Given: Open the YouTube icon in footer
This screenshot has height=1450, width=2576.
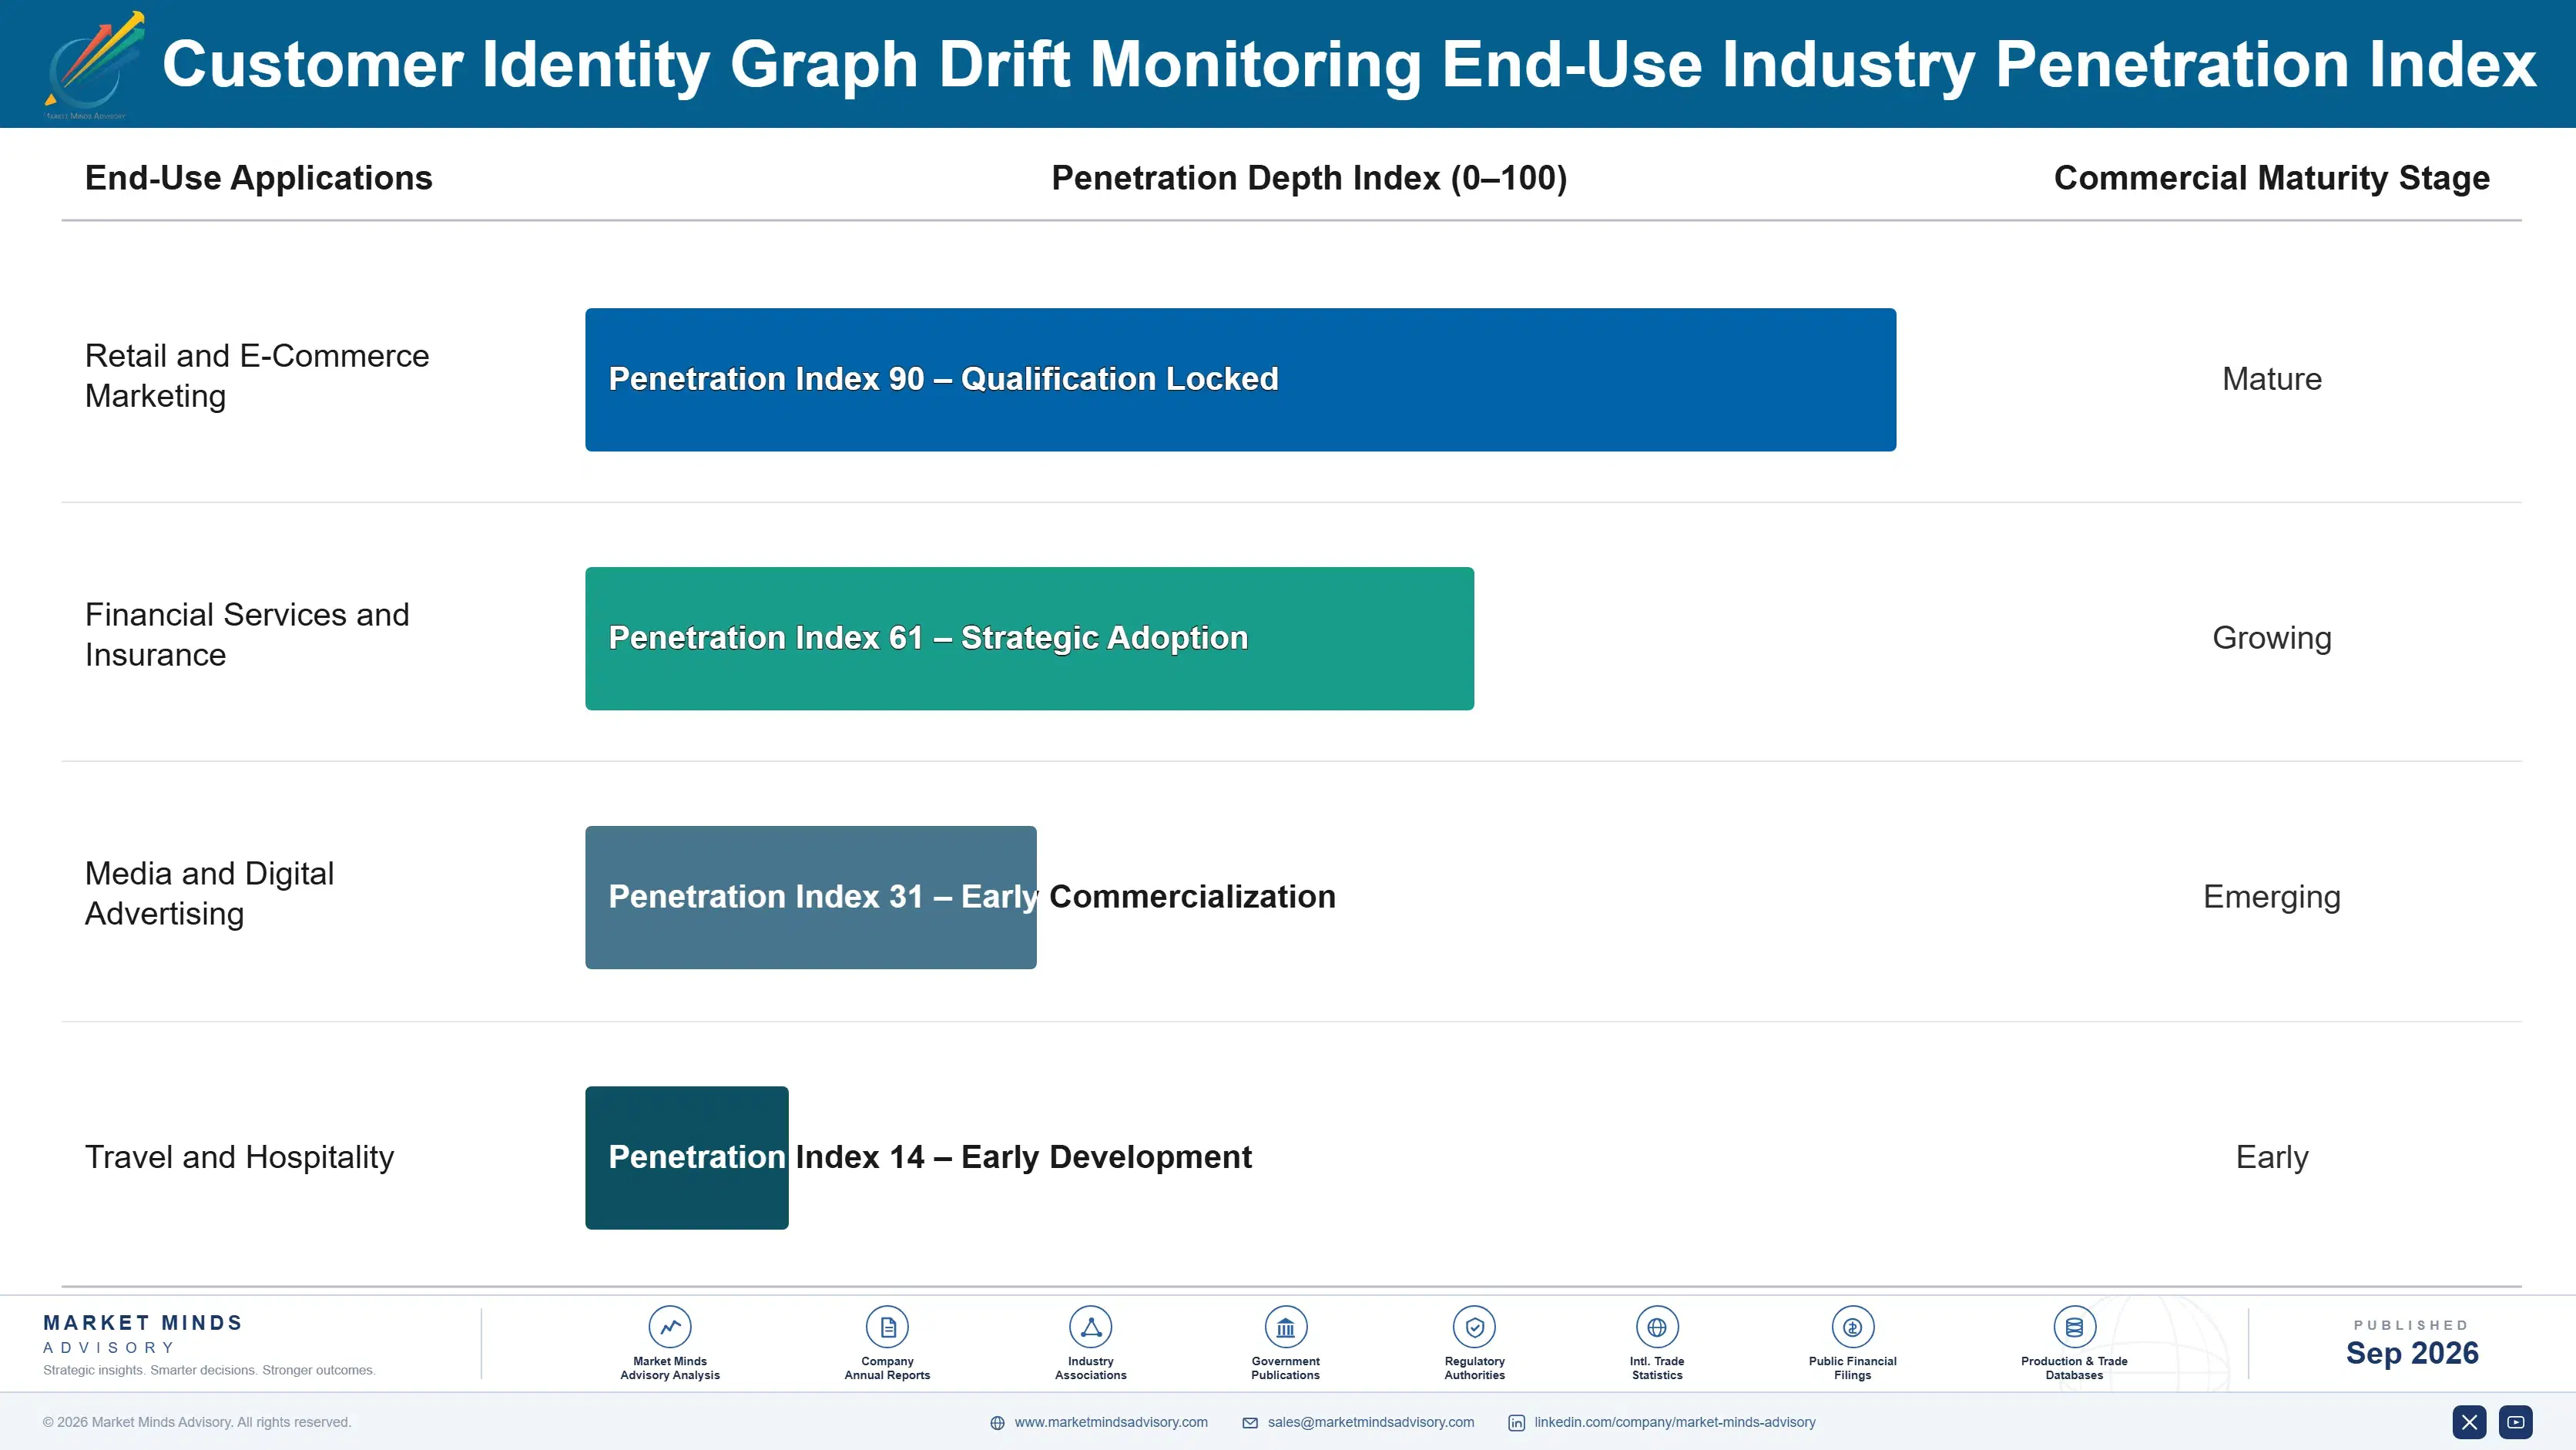Looking at the screenshot, I should click(2516, 1422).
